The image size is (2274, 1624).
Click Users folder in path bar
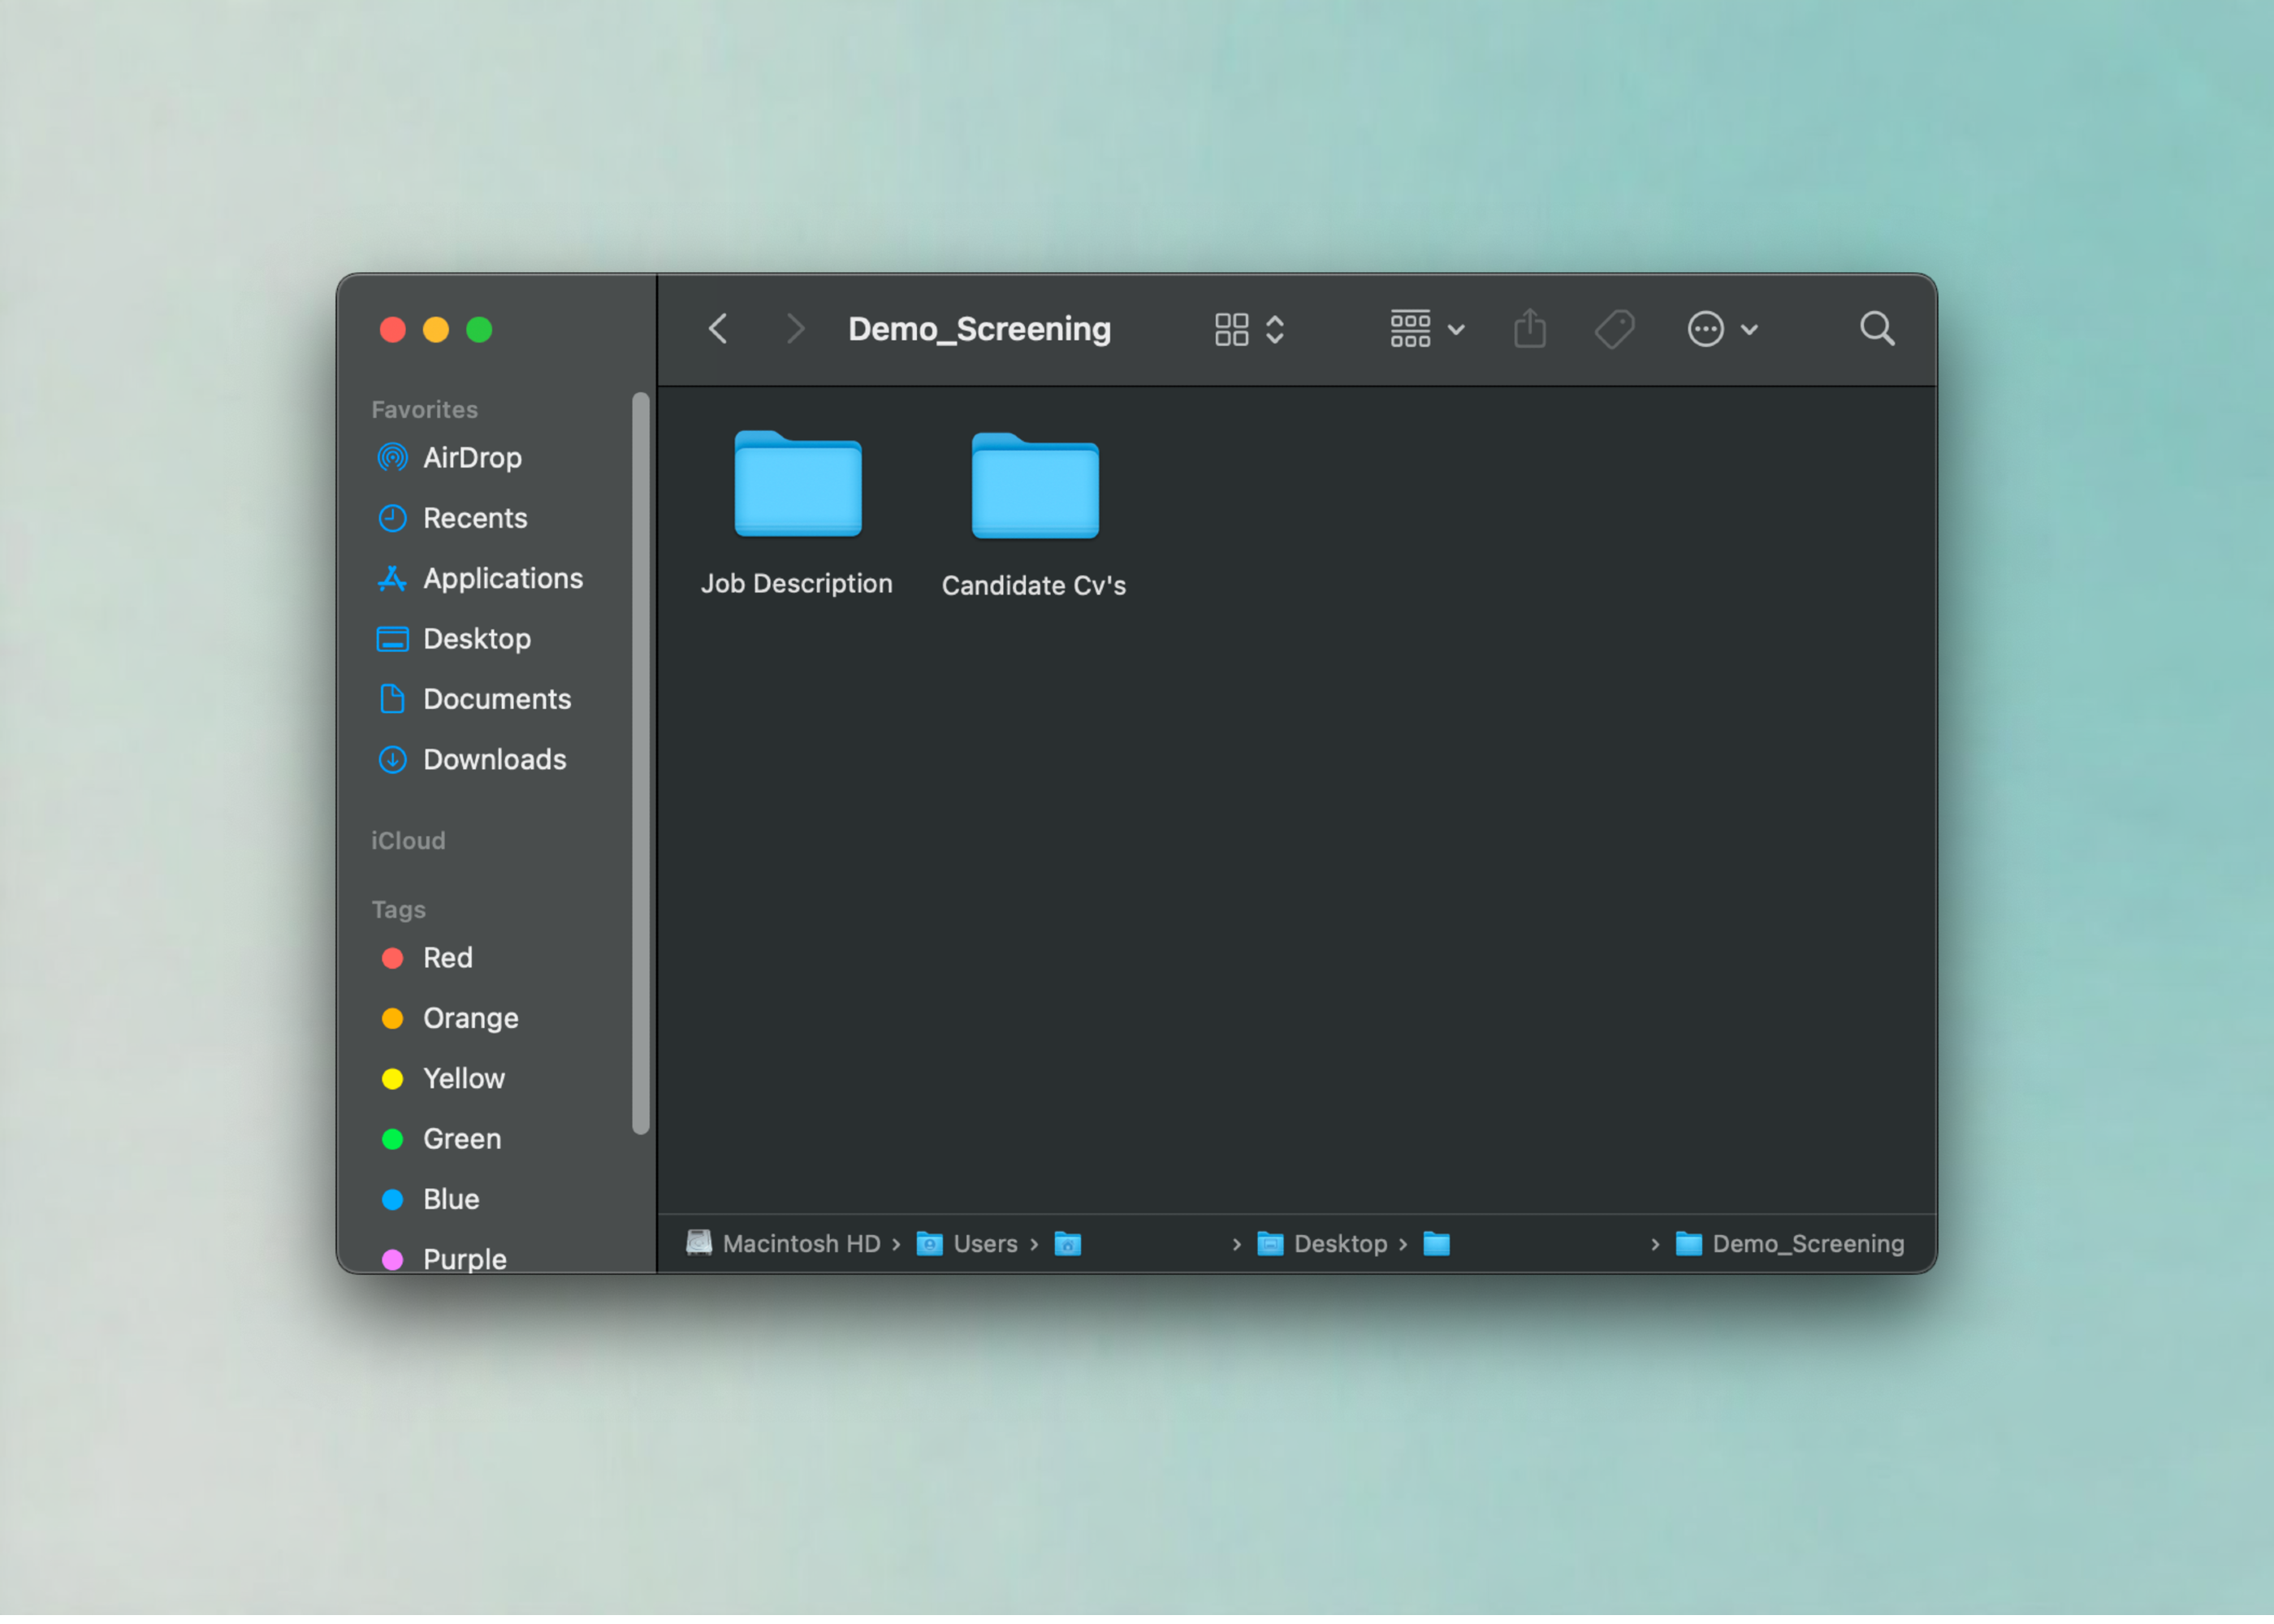(x=984, y=1243)
